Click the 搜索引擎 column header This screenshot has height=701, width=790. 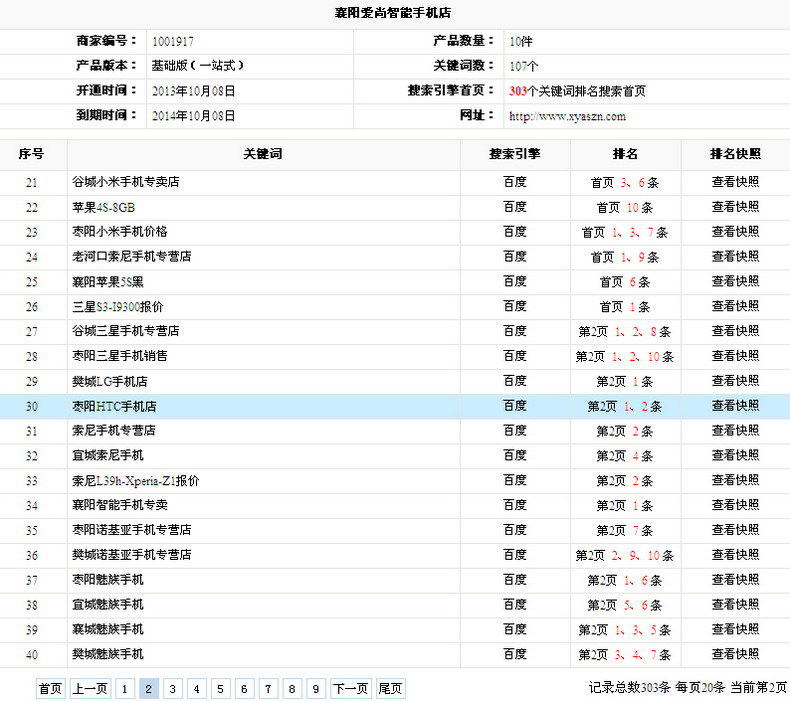pyautogui.click(x=514, y=154)
